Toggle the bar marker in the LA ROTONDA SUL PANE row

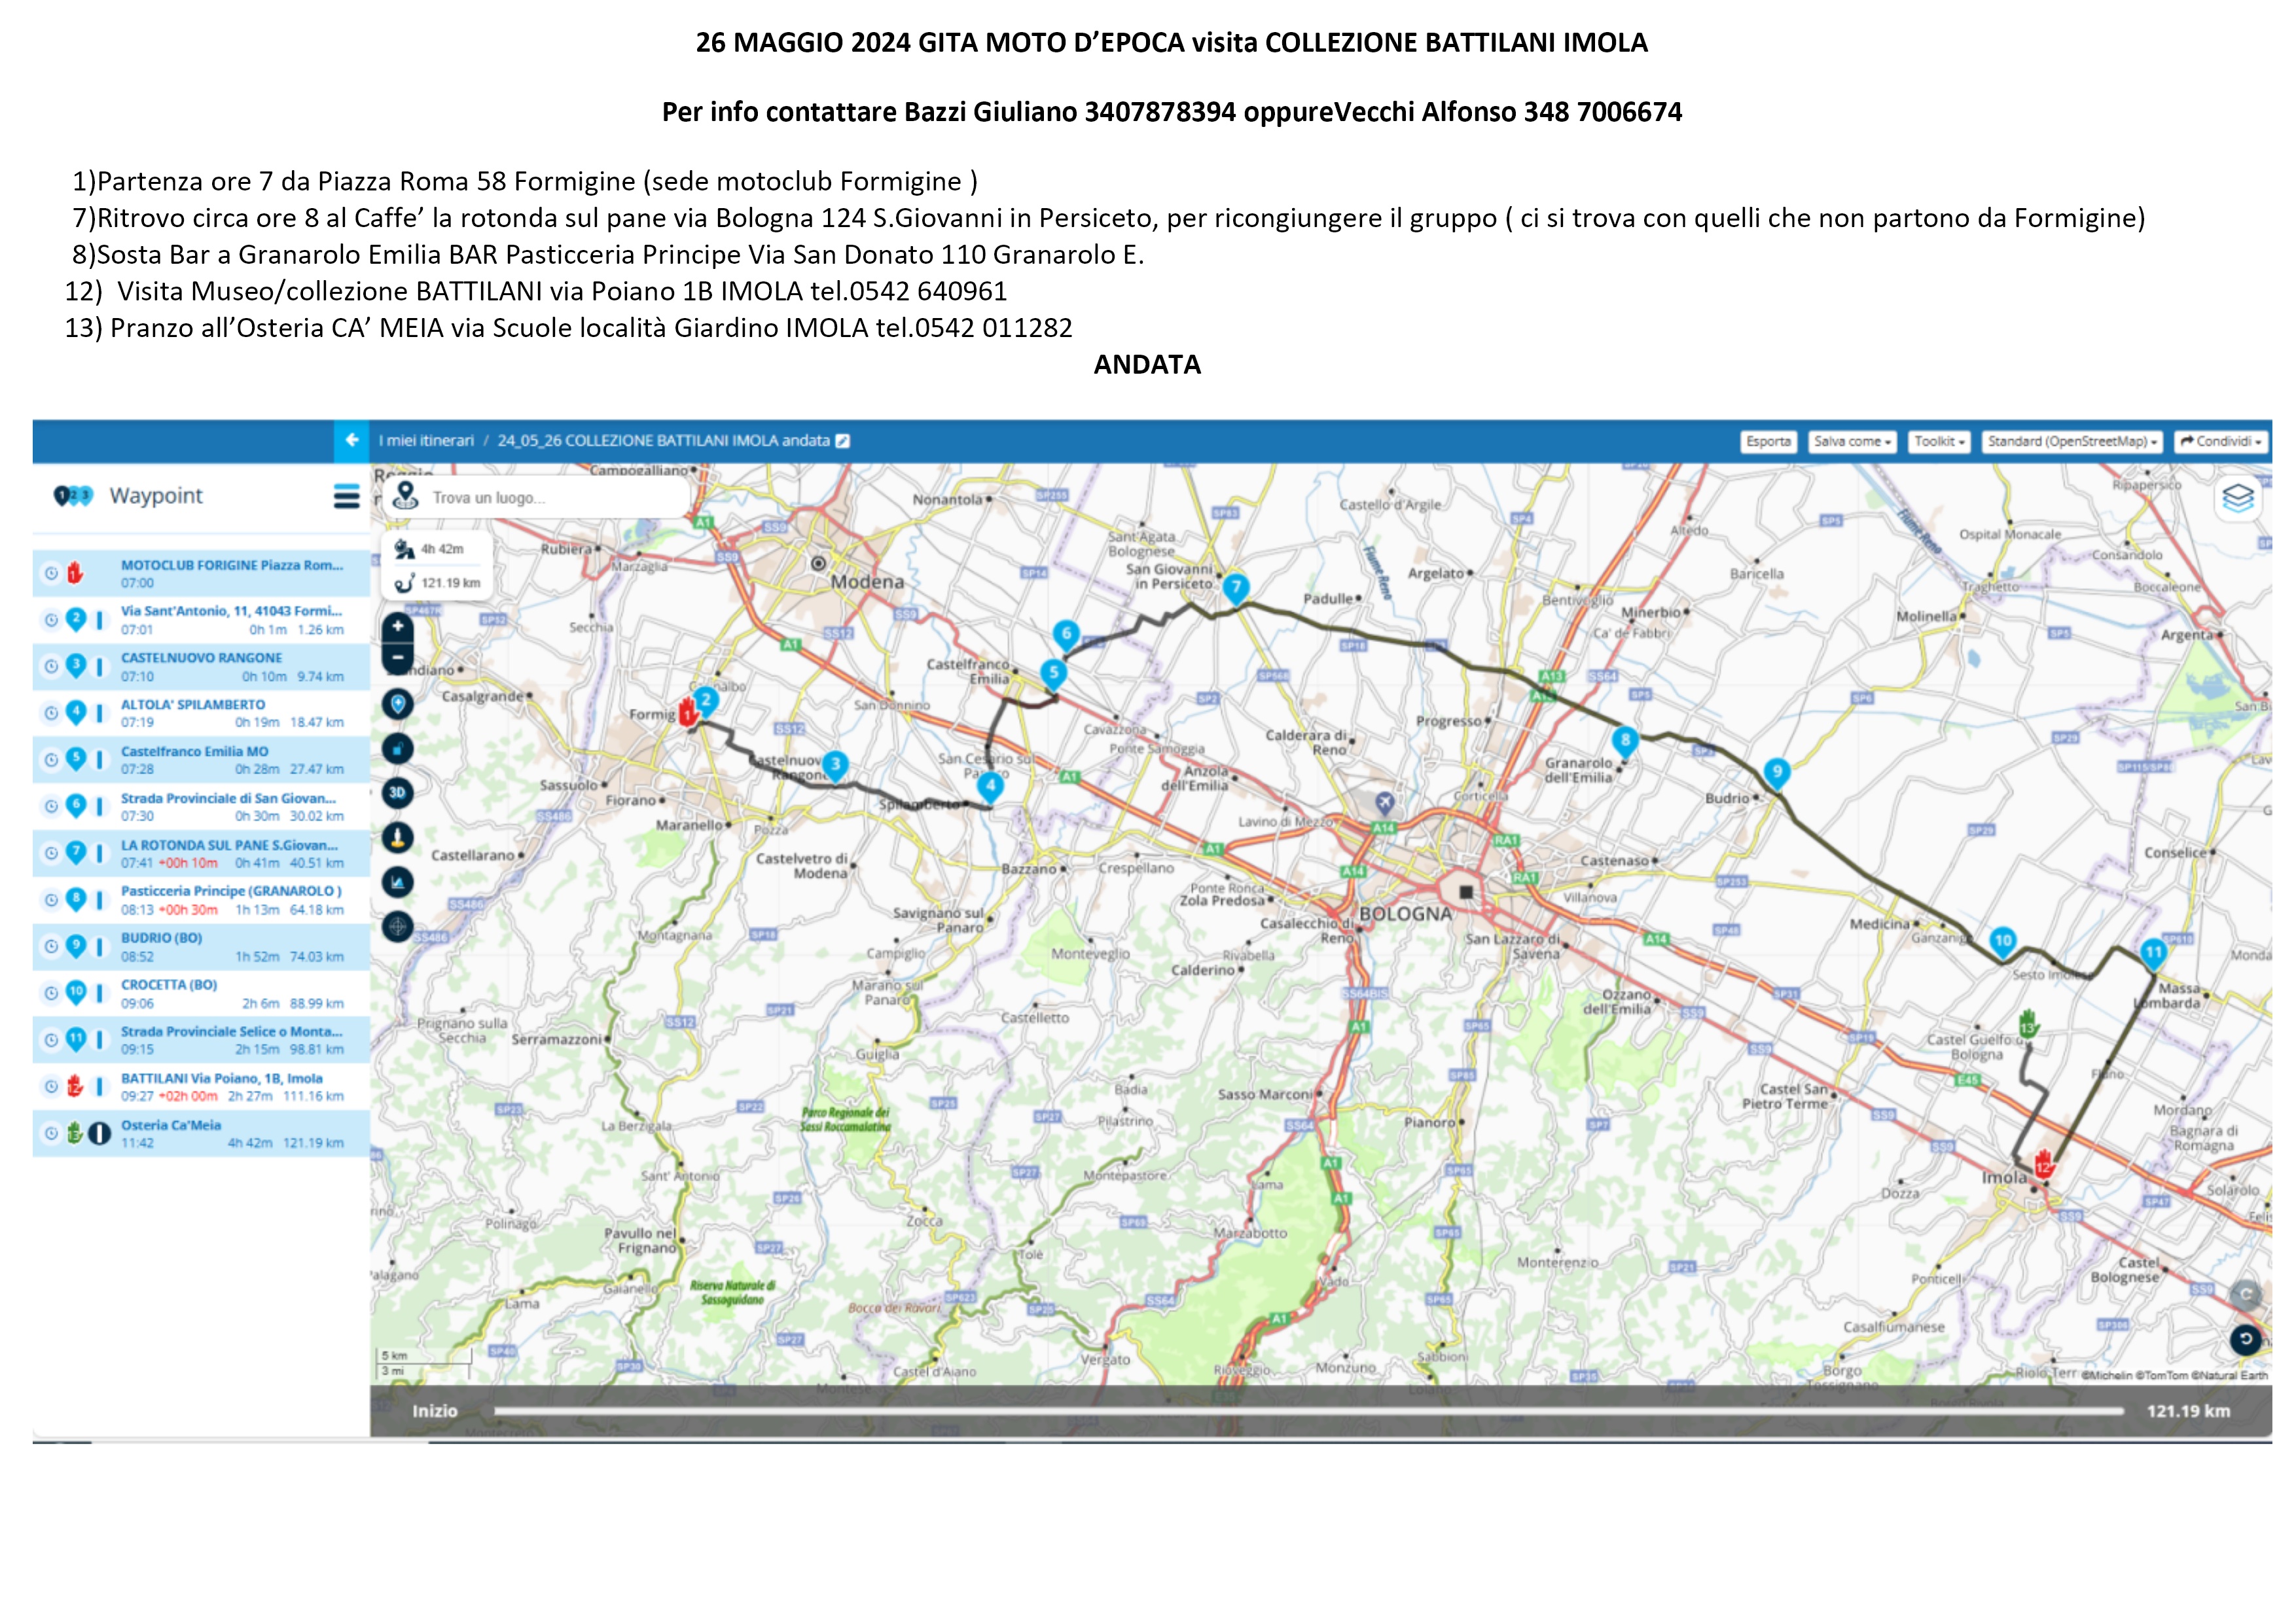click(x=99, y=853)
